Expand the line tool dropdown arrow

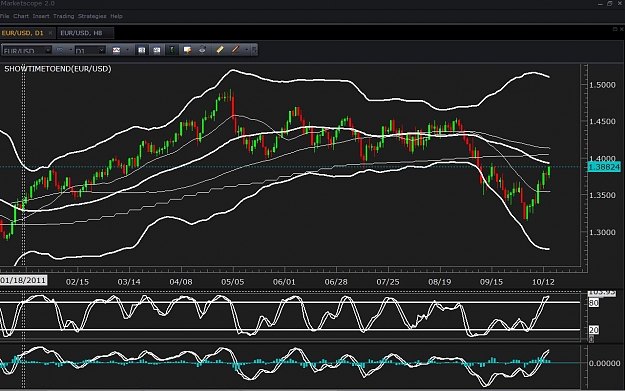[246, 50]
